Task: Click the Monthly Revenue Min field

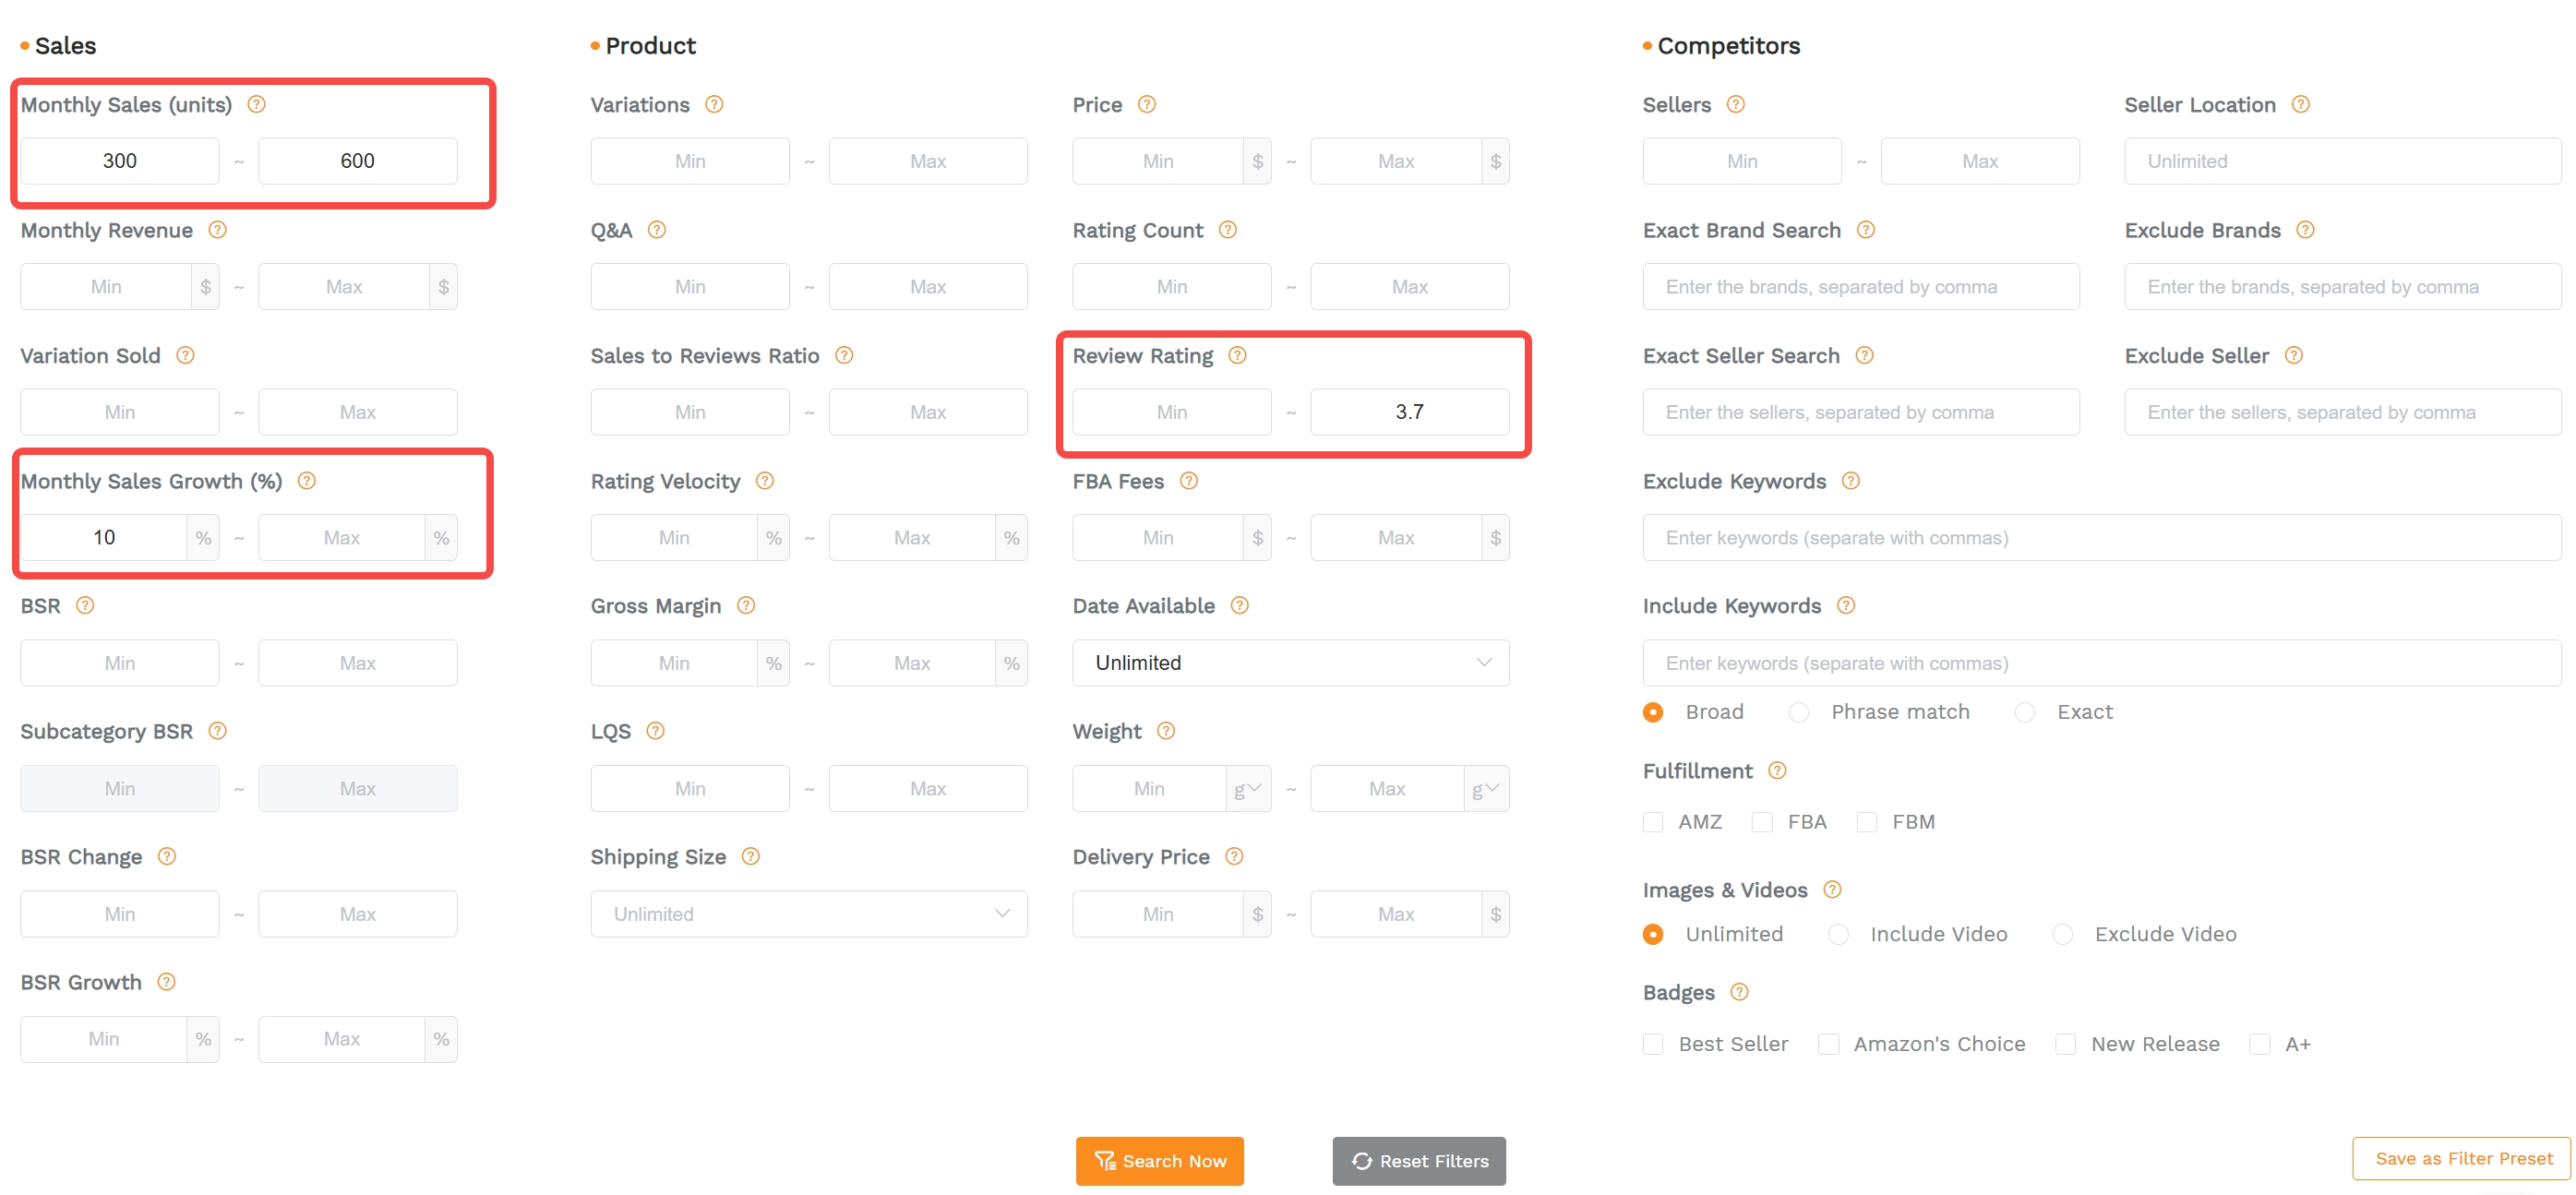Action: click(x=106, y=287)
